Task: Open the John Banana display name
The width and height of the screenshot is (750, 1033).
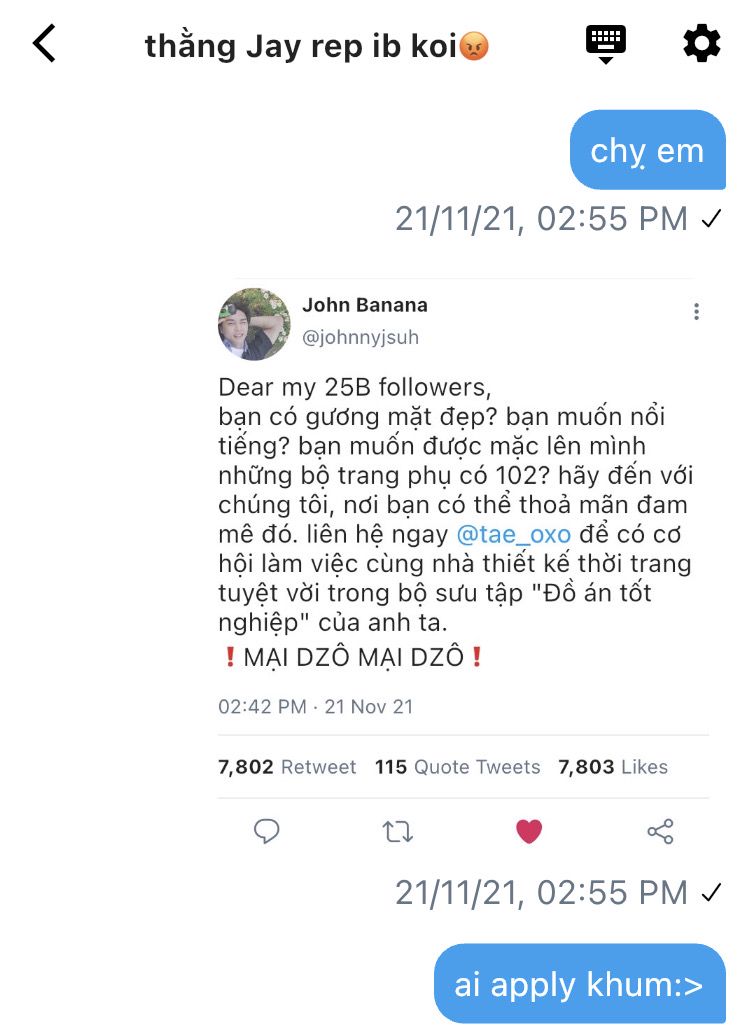Action: pos(364,305)
